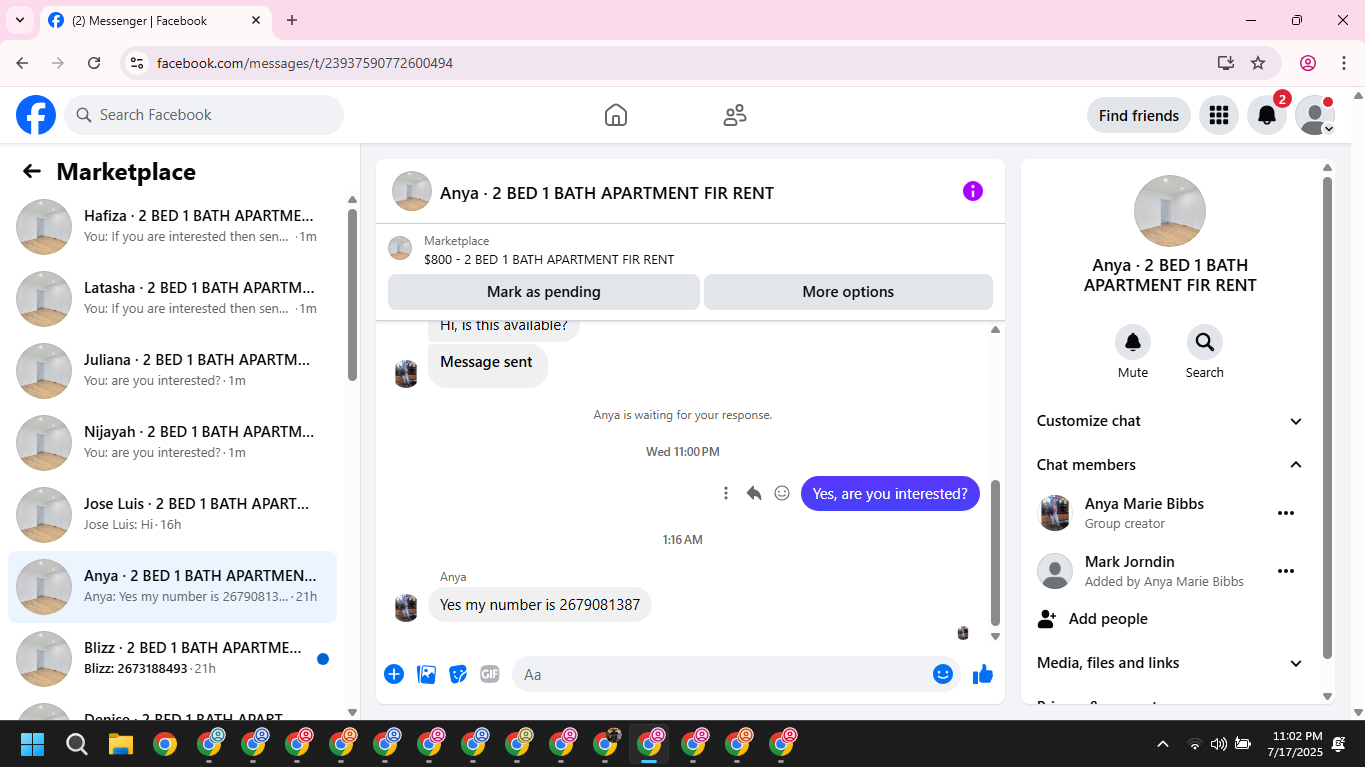Open the Facebook Home icon
1365x767 pixels.
pos(616,115)
